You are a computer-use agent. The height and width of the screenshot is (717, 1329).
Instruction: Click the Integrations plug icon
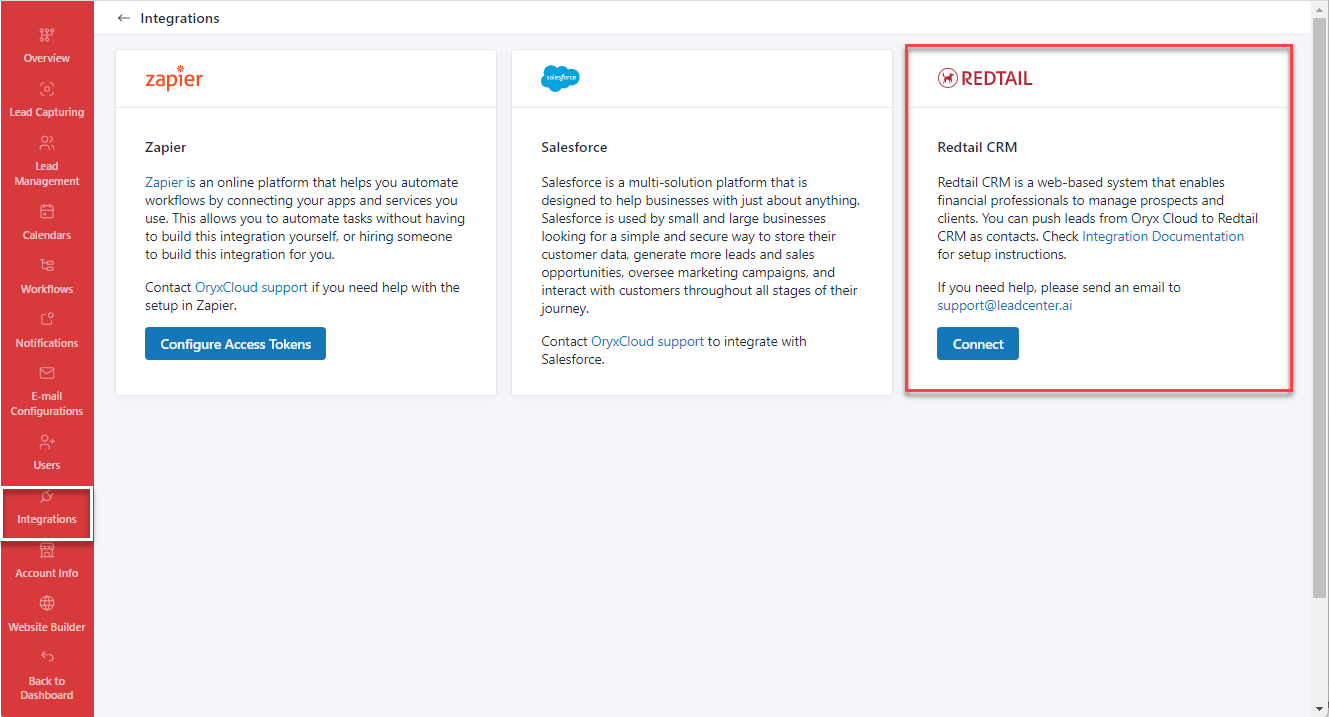coord(47,497)
